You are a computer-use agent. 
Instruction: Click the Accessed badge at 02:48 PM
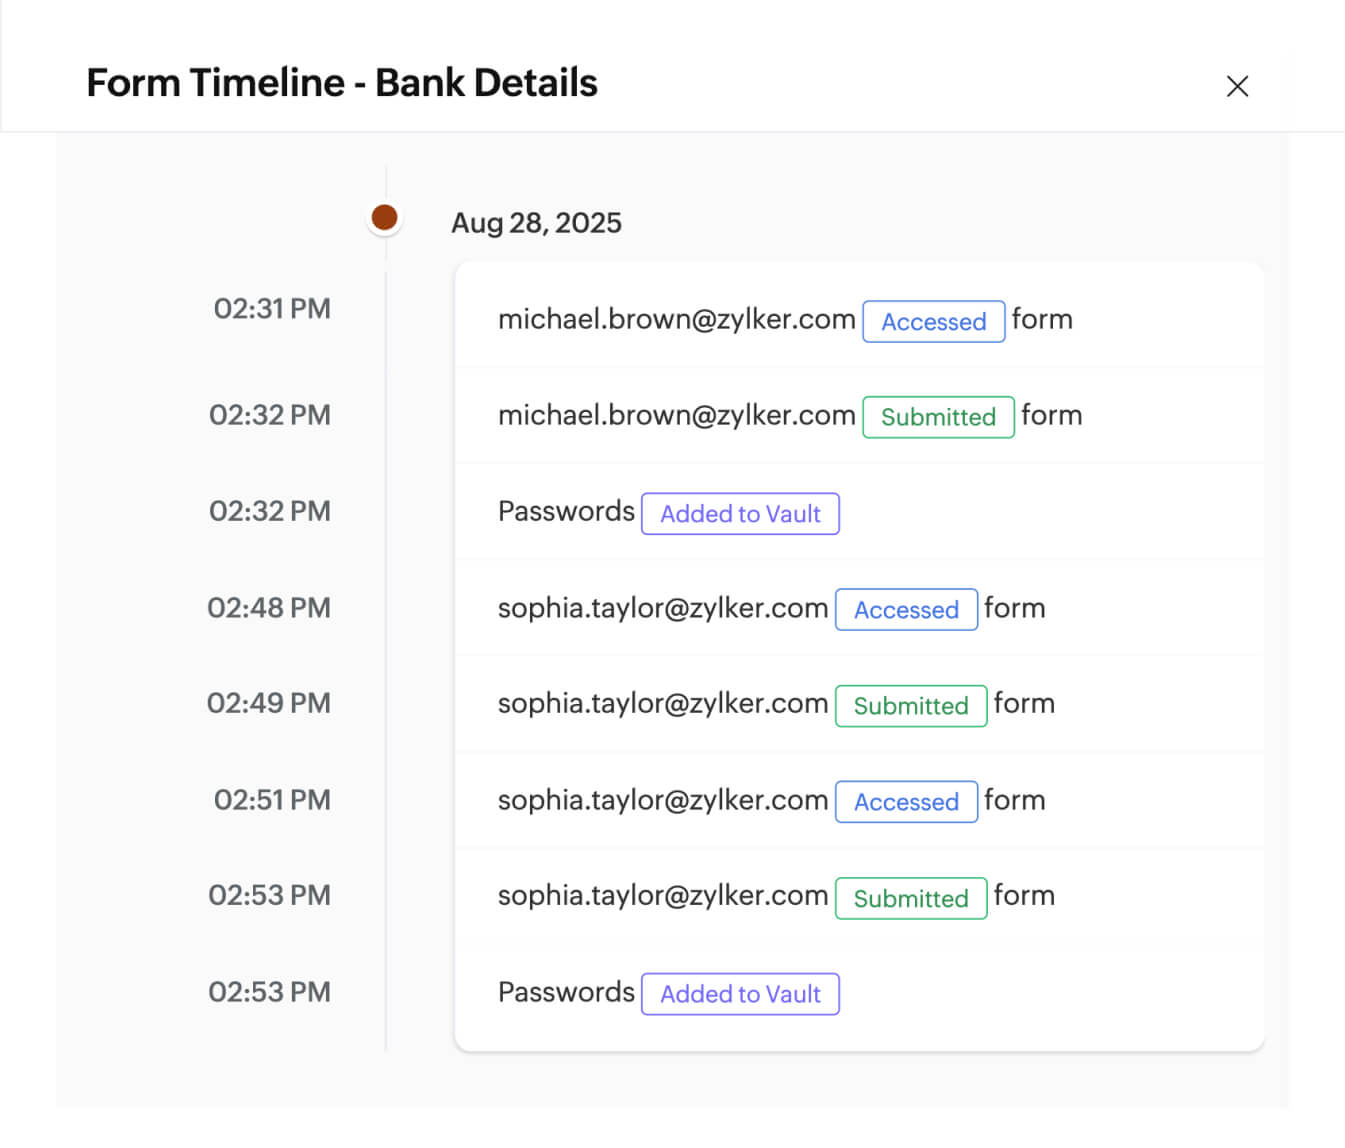906,610
